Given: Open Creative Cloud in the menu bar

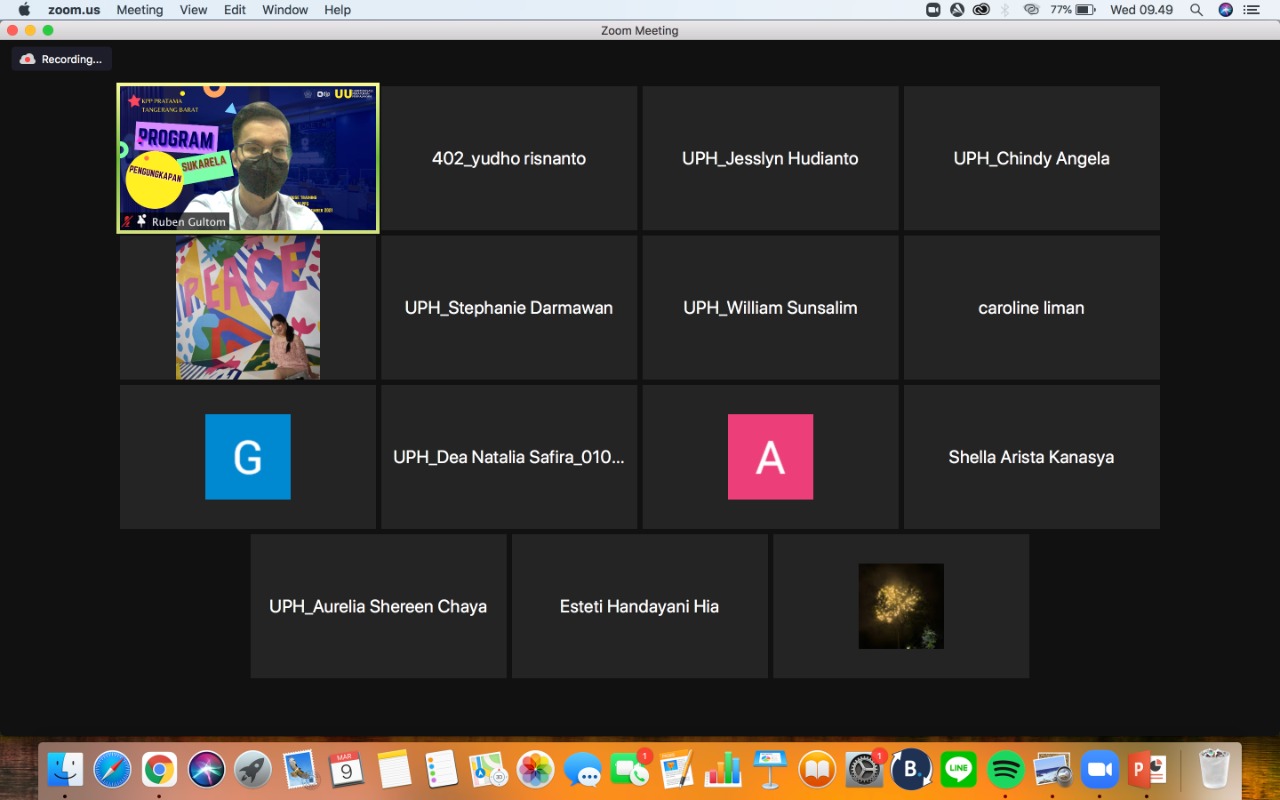Looking at the screenshot, I should pos(981,10).
